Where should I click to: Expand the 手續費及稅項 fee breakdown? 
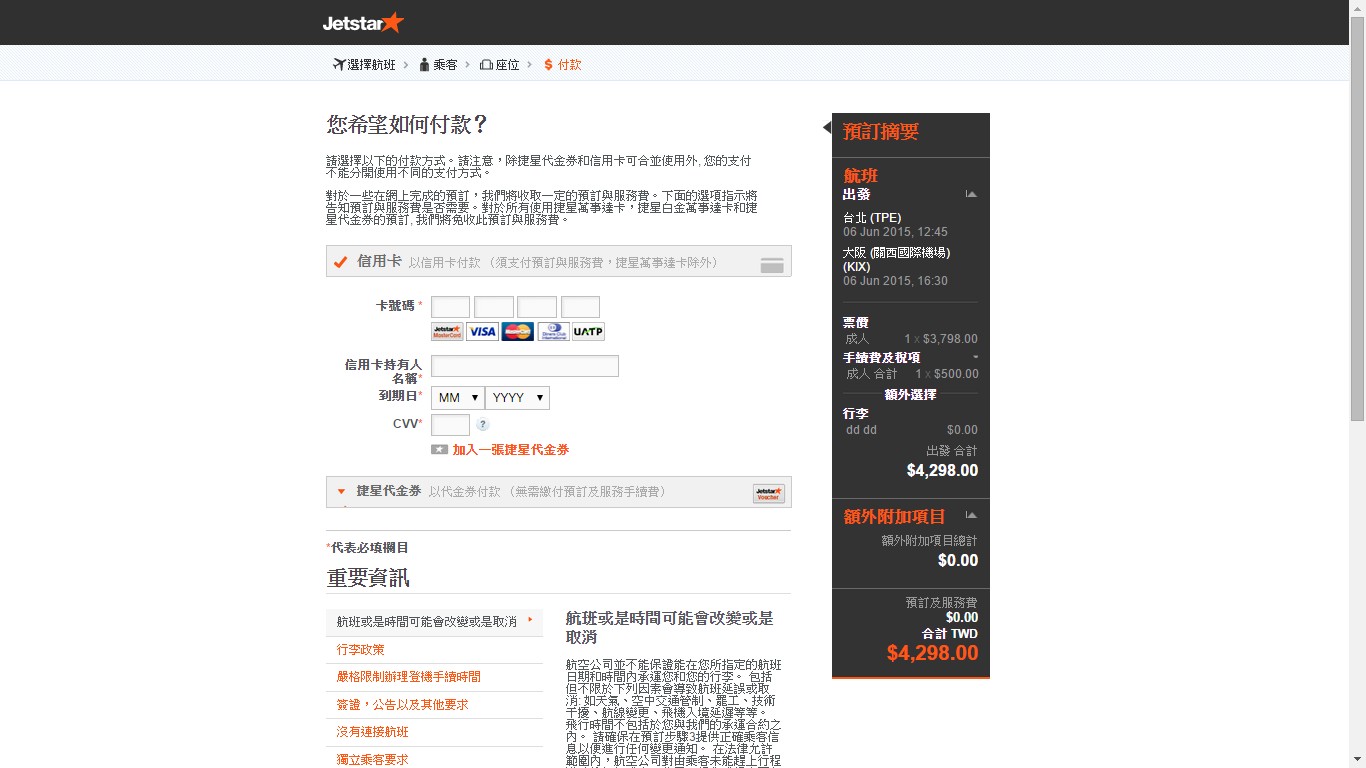coord(975,357)
